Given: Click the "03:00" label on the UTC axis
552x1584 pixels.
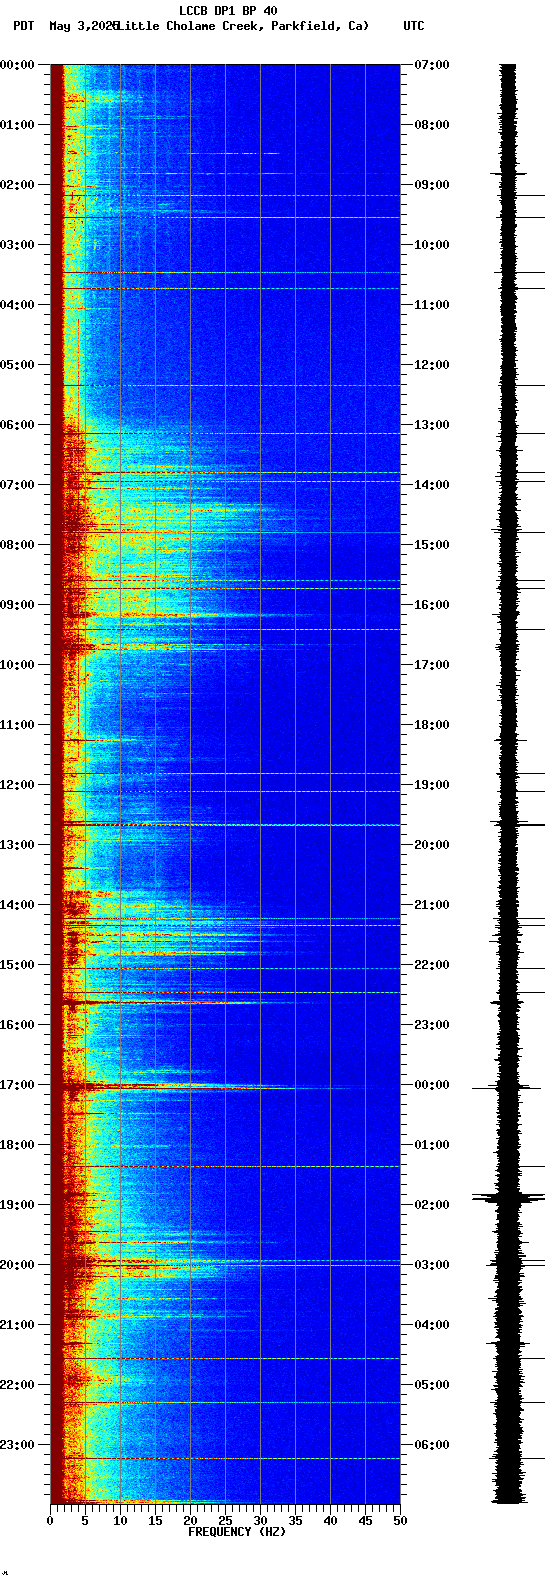Looking at the screenshot, I should click(x=432, y=1265).
